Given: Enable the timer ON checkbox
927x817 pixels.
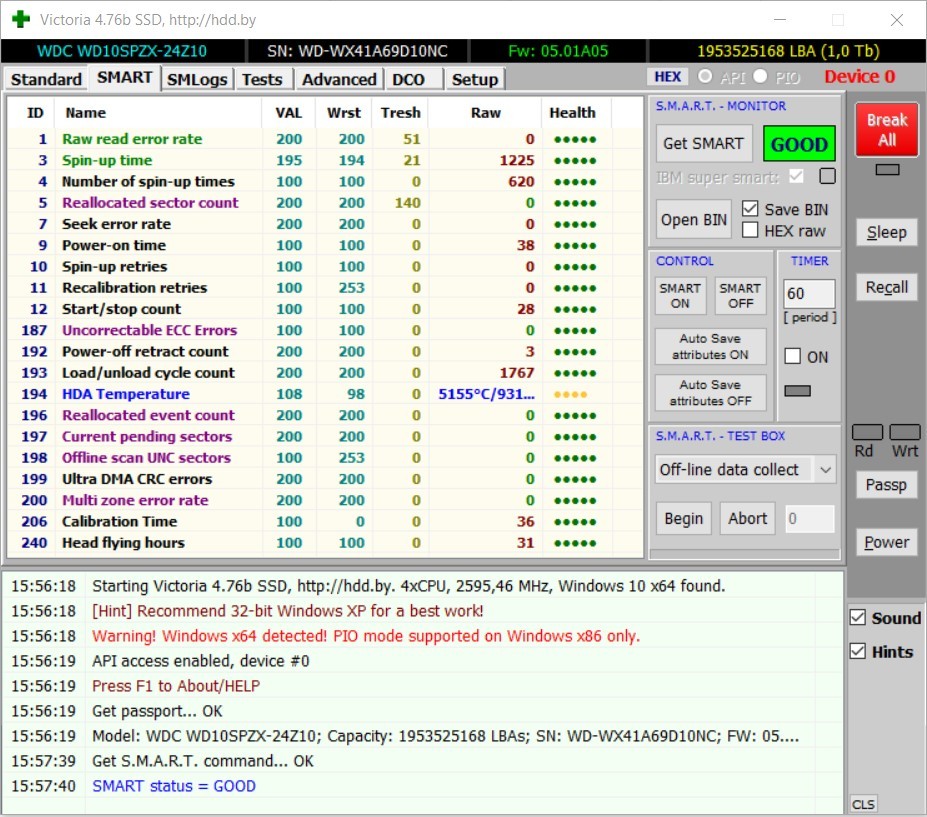Looking at the screenshot, I should (x=792, y=356).
